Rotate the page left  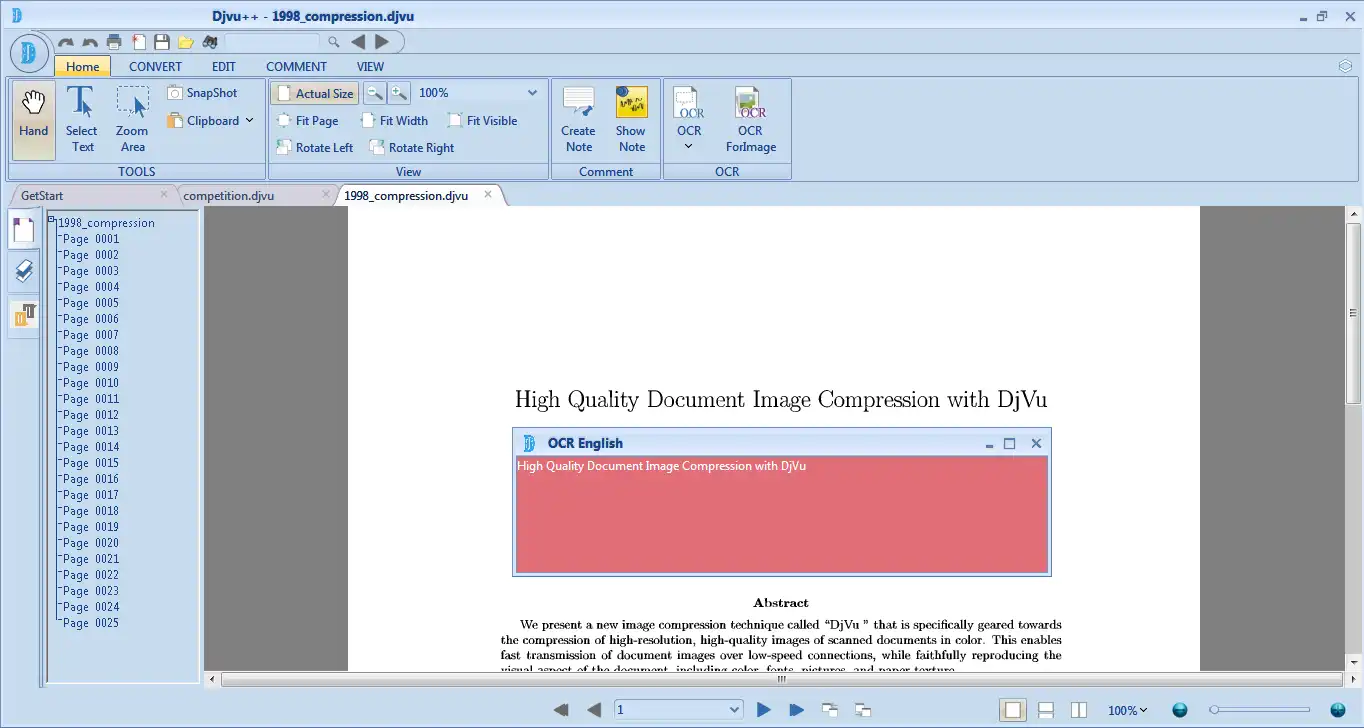pos(314,148)
